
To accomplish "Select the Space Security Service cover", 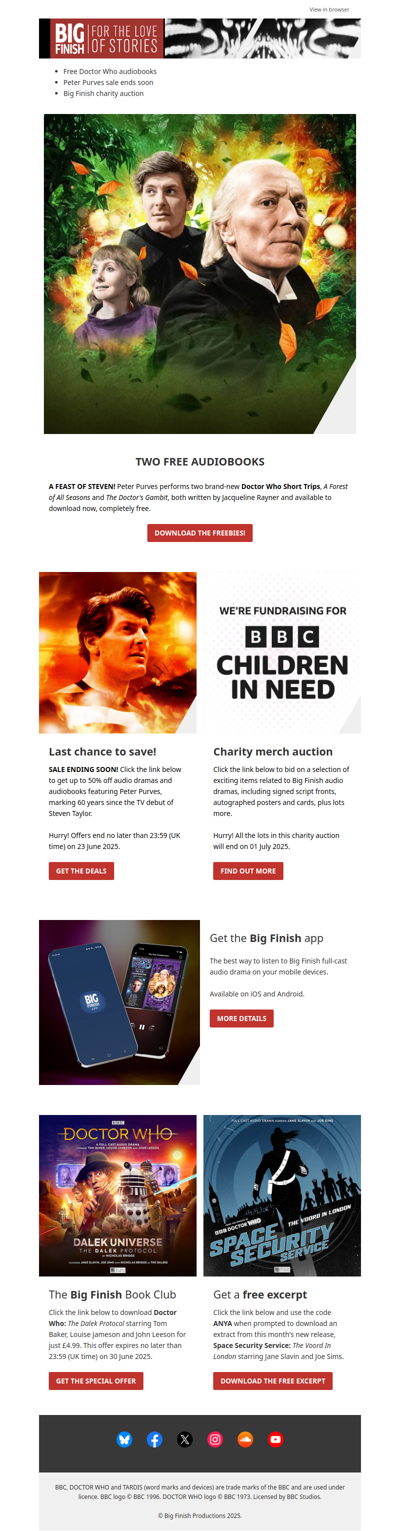I will tap(282, 1196).
